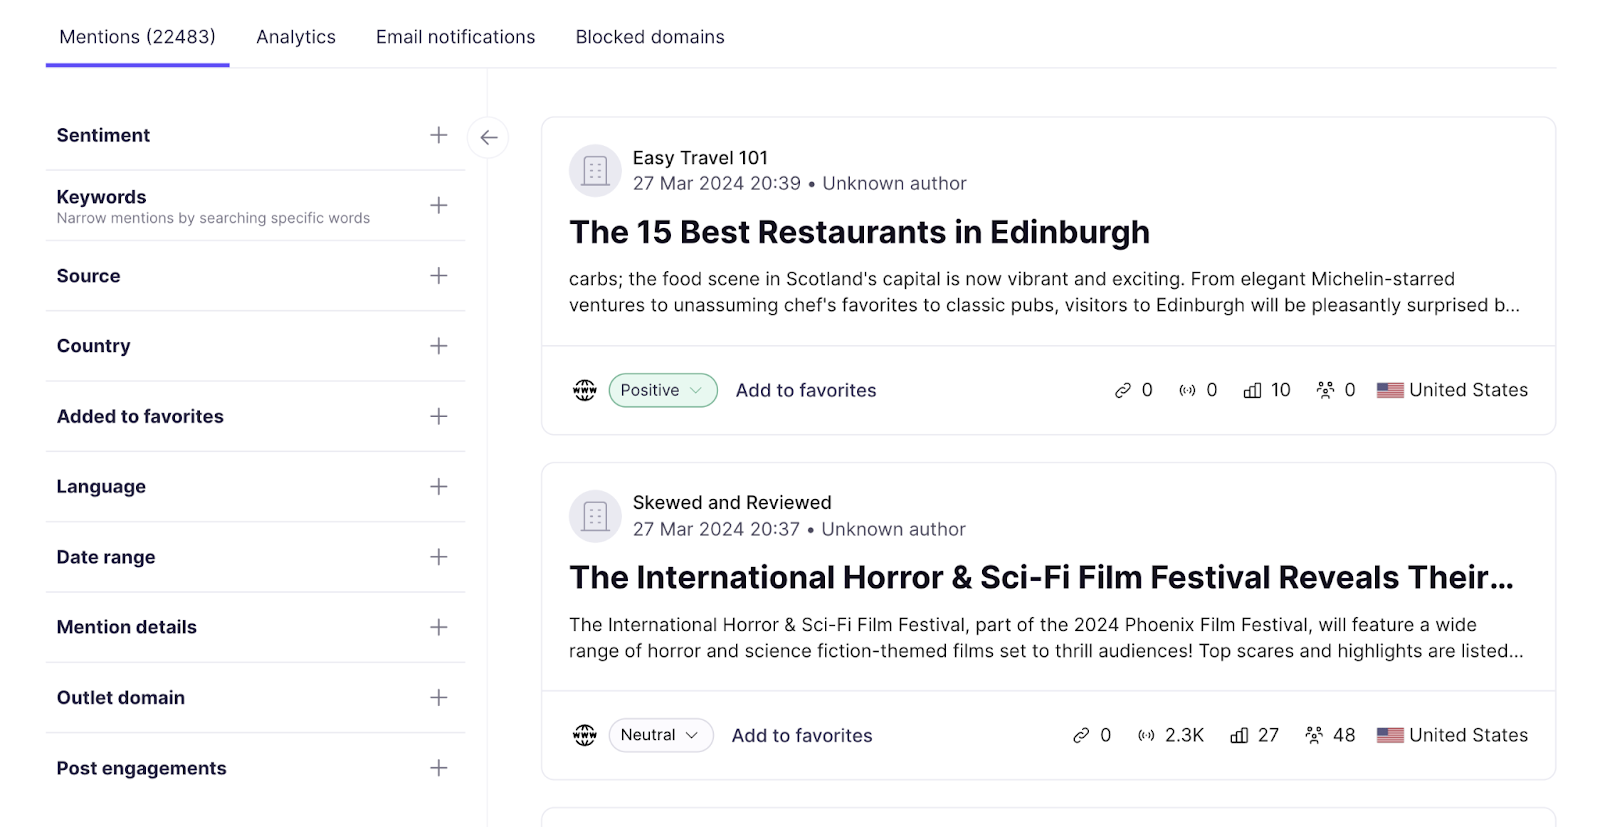Expand the Keywords filter section
This screenshot has height=827, width=1600.
[438, 206]
